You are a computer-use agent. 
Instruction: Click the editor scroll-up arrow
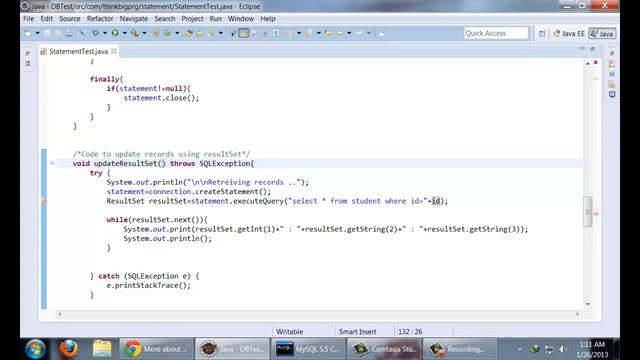click(x=588, y=63)
